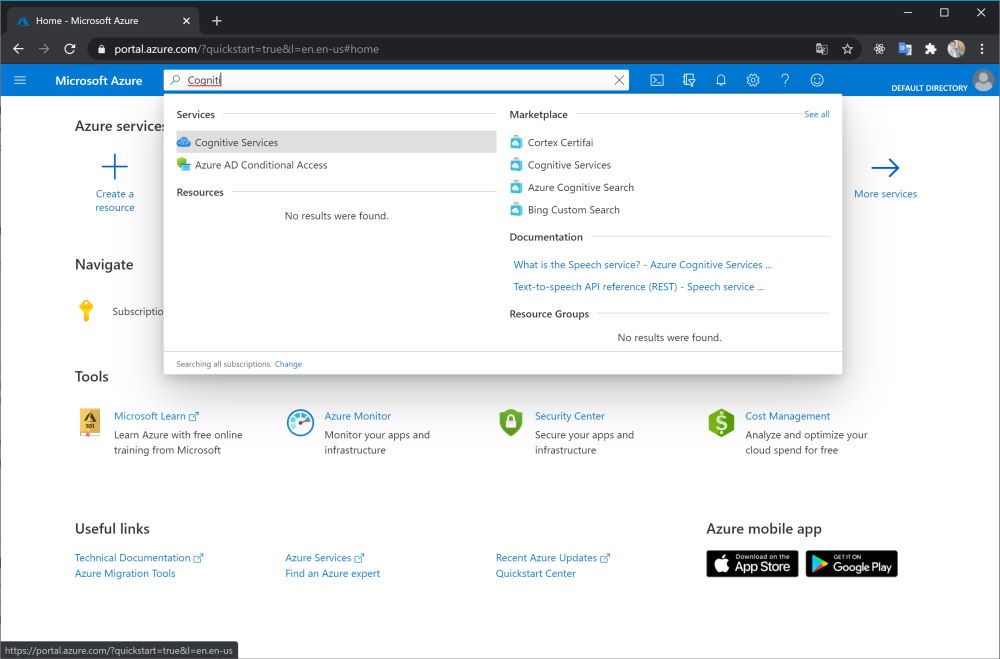Select the Home - Microsoft Azure tab
The height and width of the screenshot is (659, 1000).
click(102, 21)
